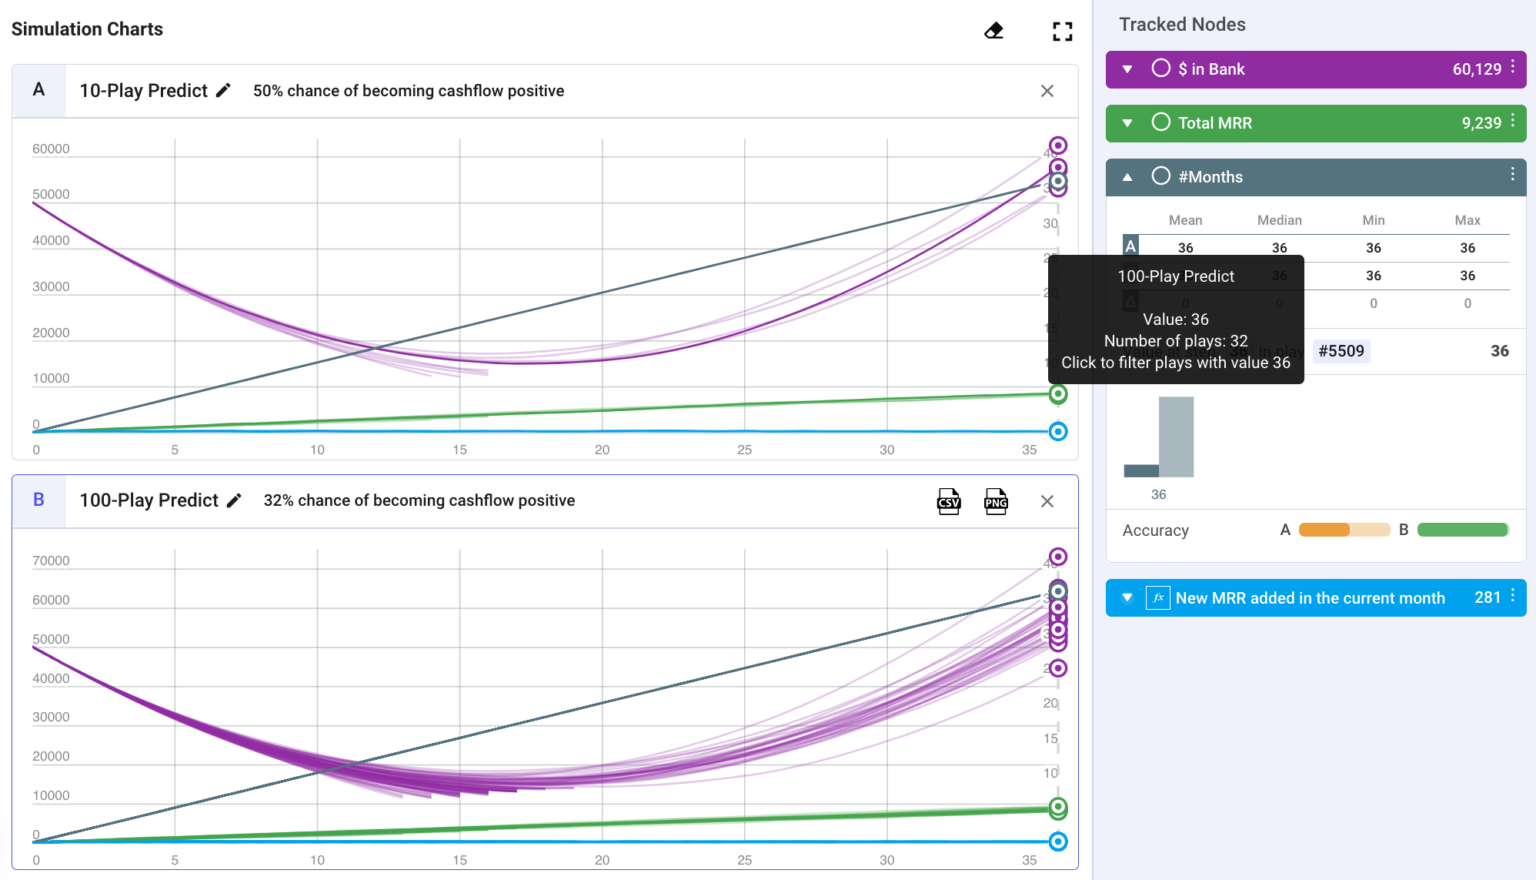This screenshot has width=1536, height=880.
Task: Open play #5509 from the #Months panel
Action: click(1341, 351)
